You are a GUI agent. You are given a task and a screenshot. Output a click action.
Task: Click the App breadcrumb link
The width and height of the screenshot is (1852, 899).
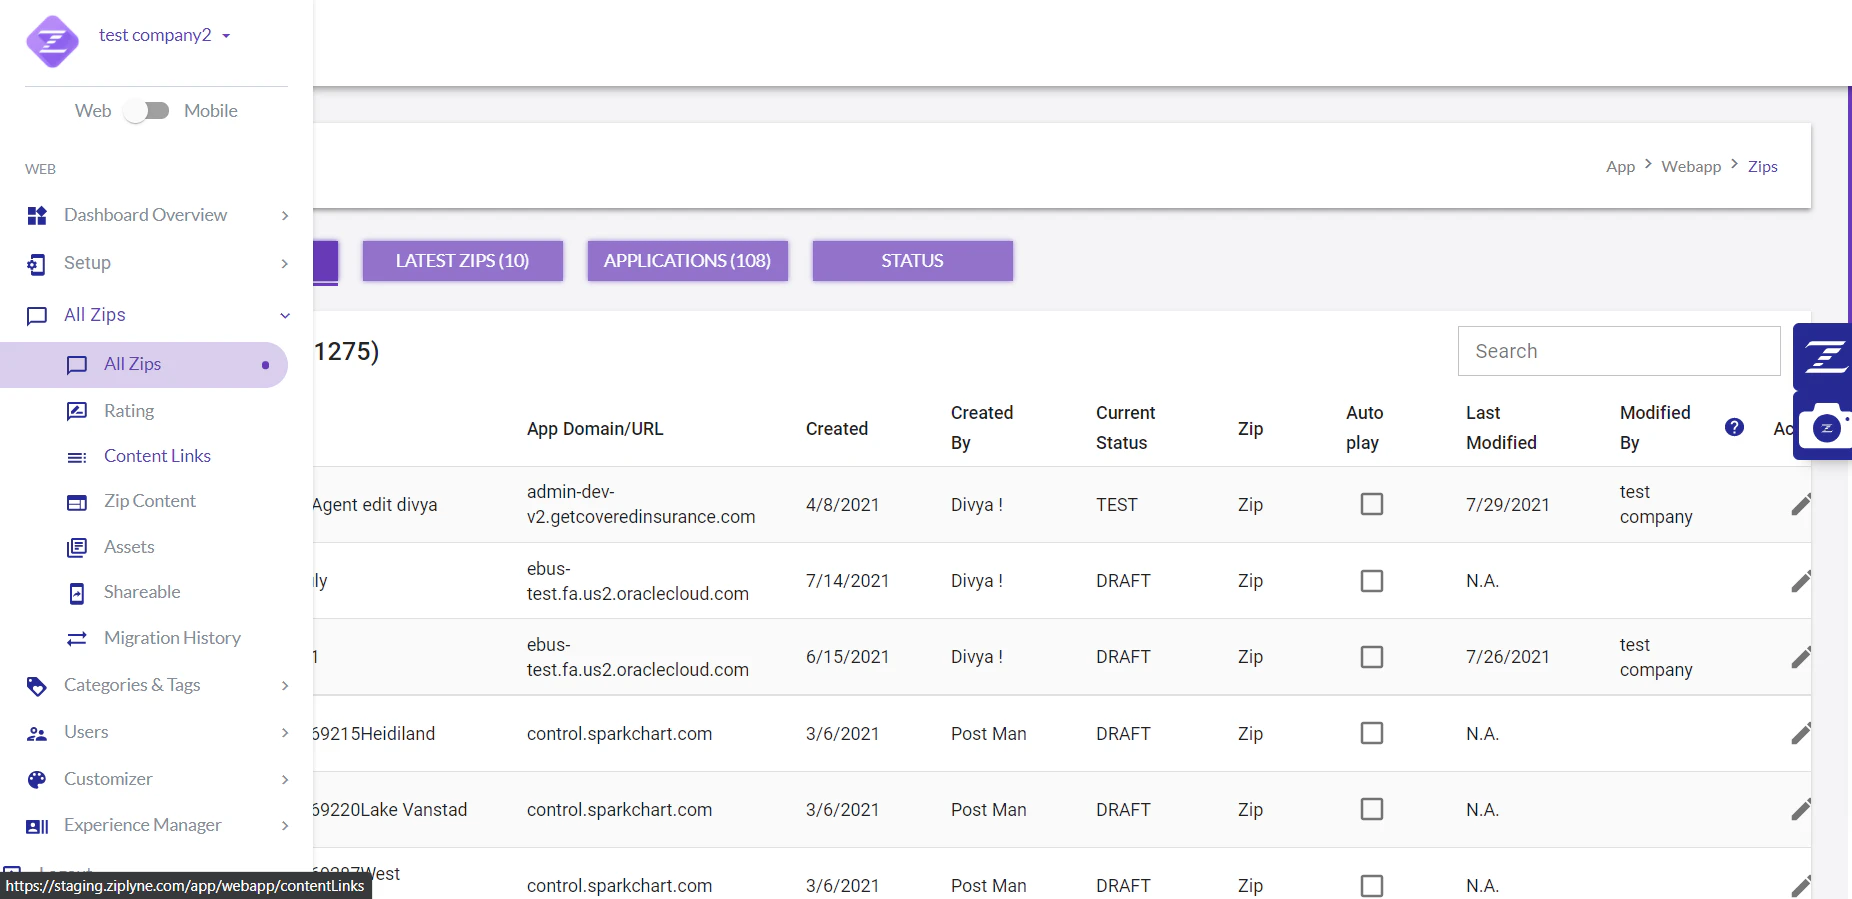point(1620,167)
